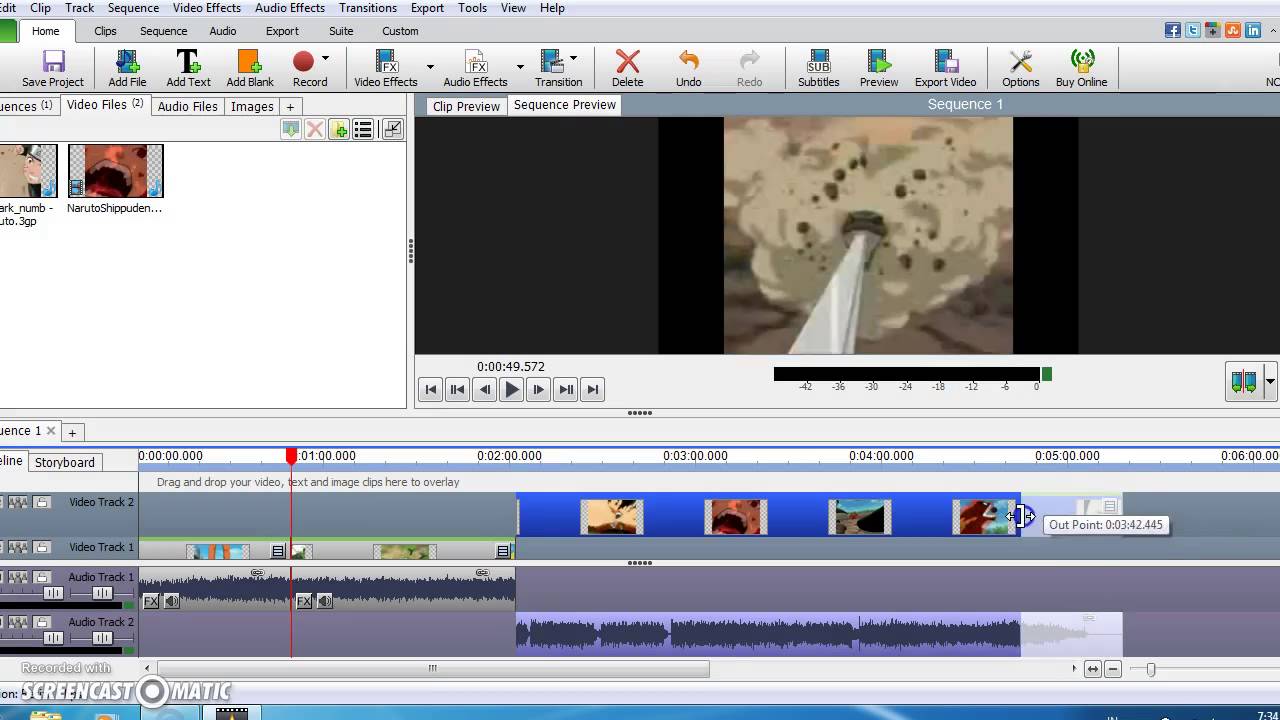Click the place-on-sequence green arrow icon in bin

pos(290,130)
